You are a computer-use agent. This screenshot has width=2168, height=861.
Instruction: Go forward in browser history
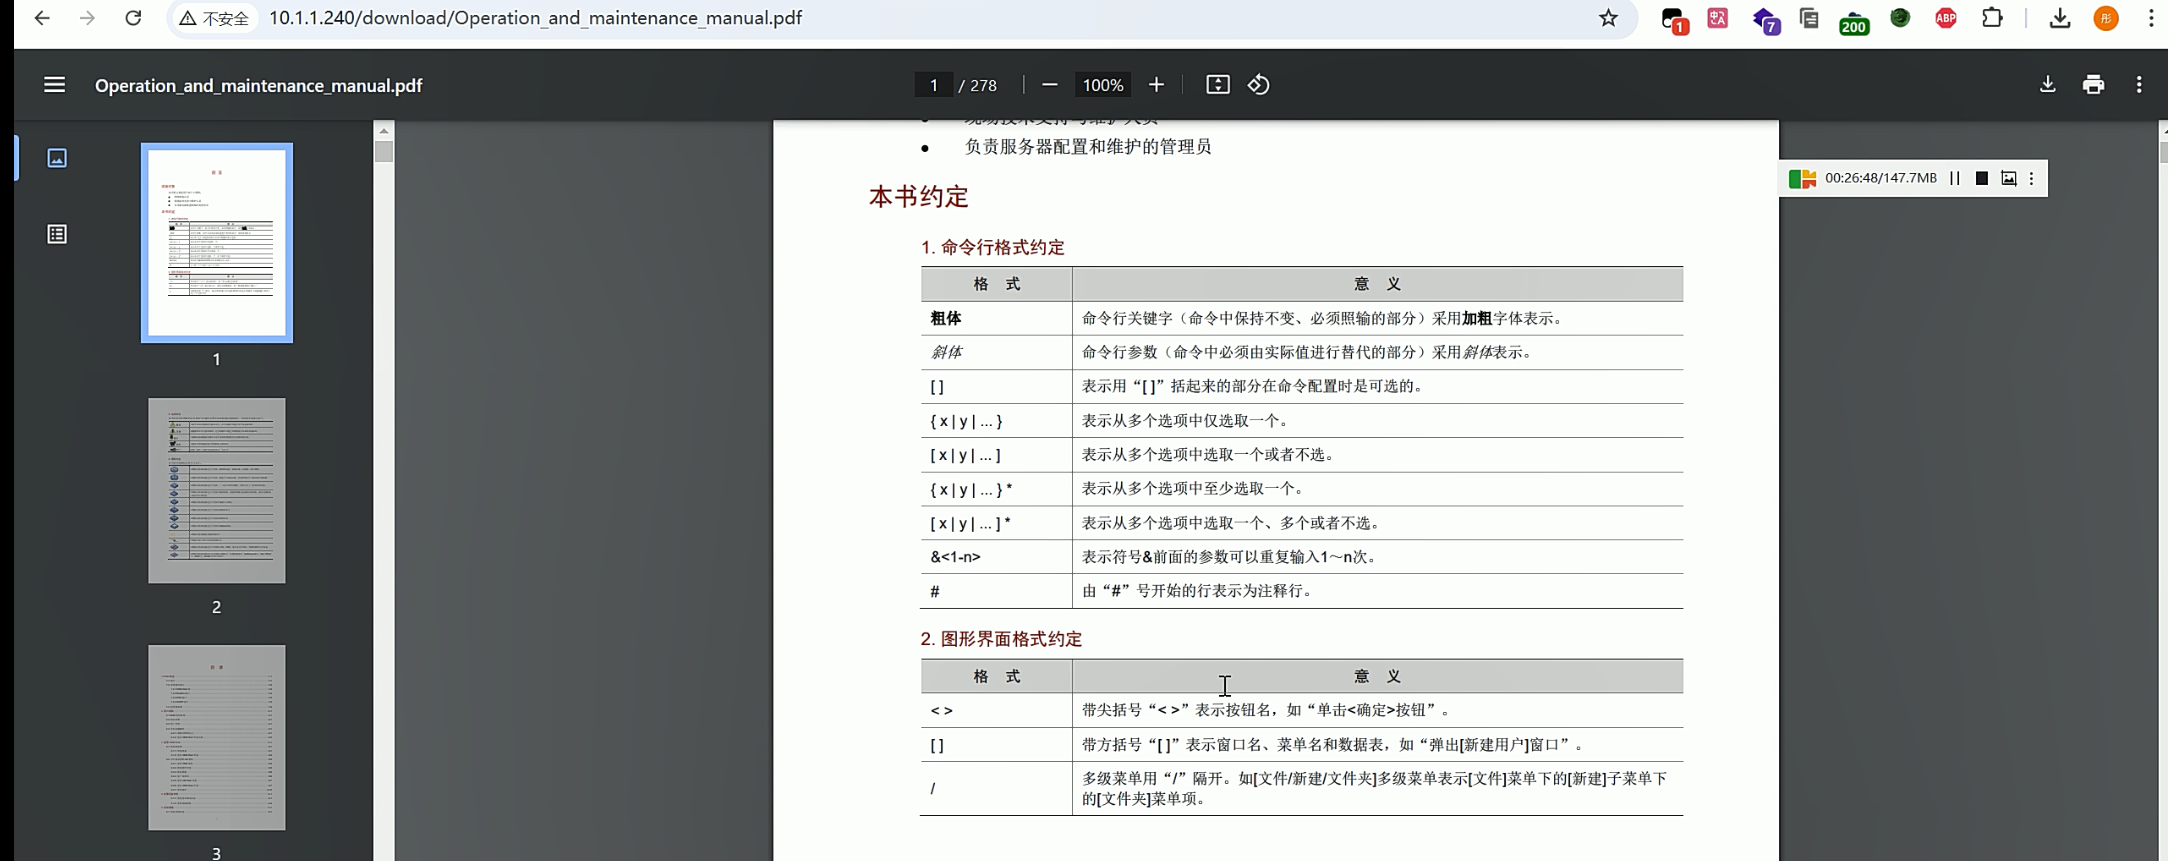pyautogui.click(x=88, y=18)
